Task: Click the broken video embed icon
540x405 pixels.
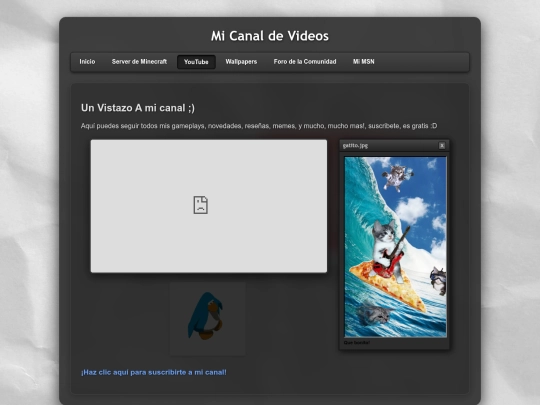Action: click(x=200, y=205)
